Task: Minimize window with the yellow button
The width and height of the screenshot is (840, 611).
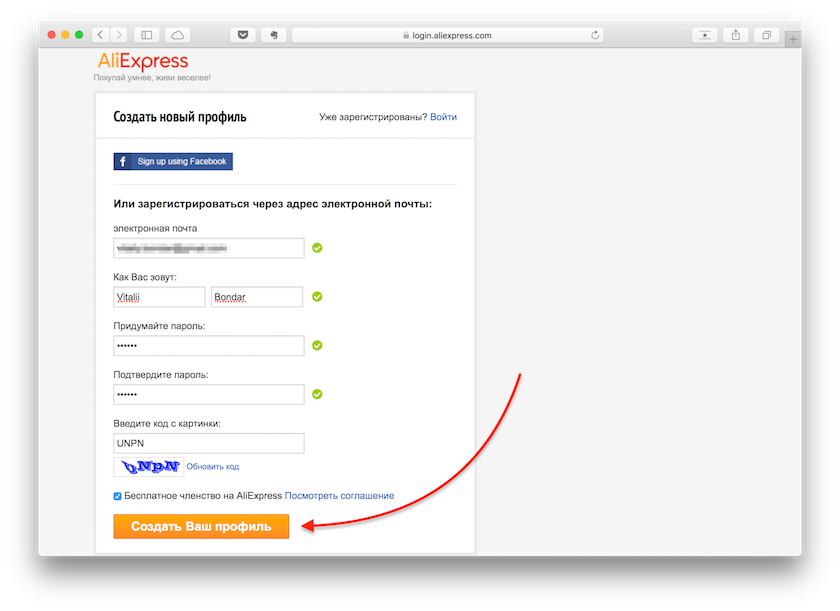Action: pyautogui.click(x=65, y=35)
